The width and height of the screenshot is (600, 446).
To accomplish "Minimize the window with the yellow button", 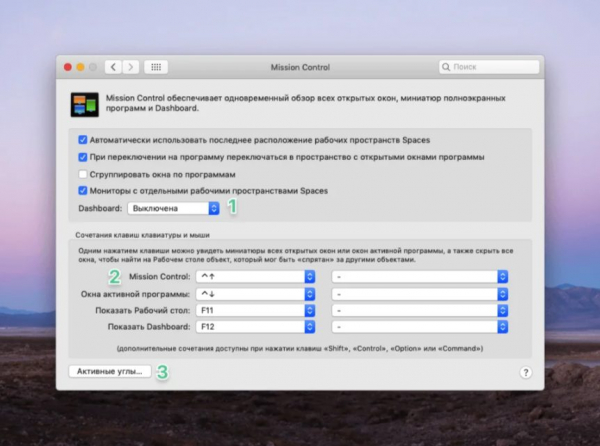I will 80,67.
